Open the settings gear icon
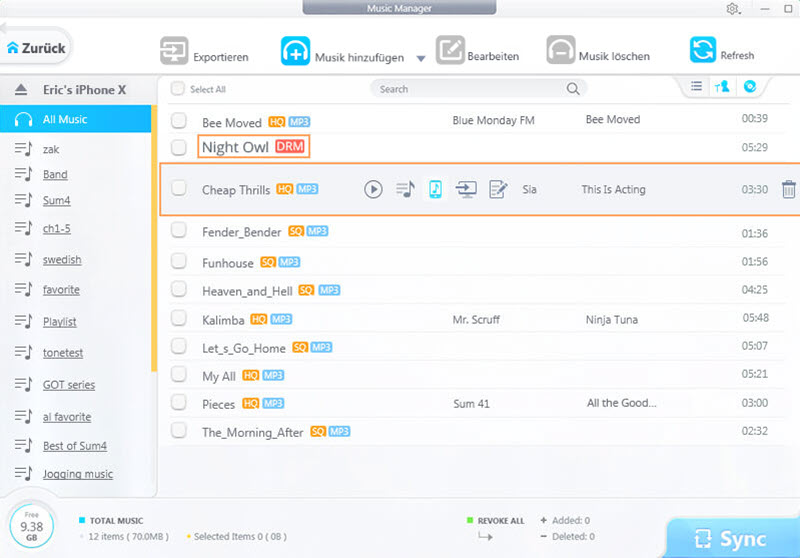Image resolution: width=800 pixels, height=558 pixels. tap(733, 9)
